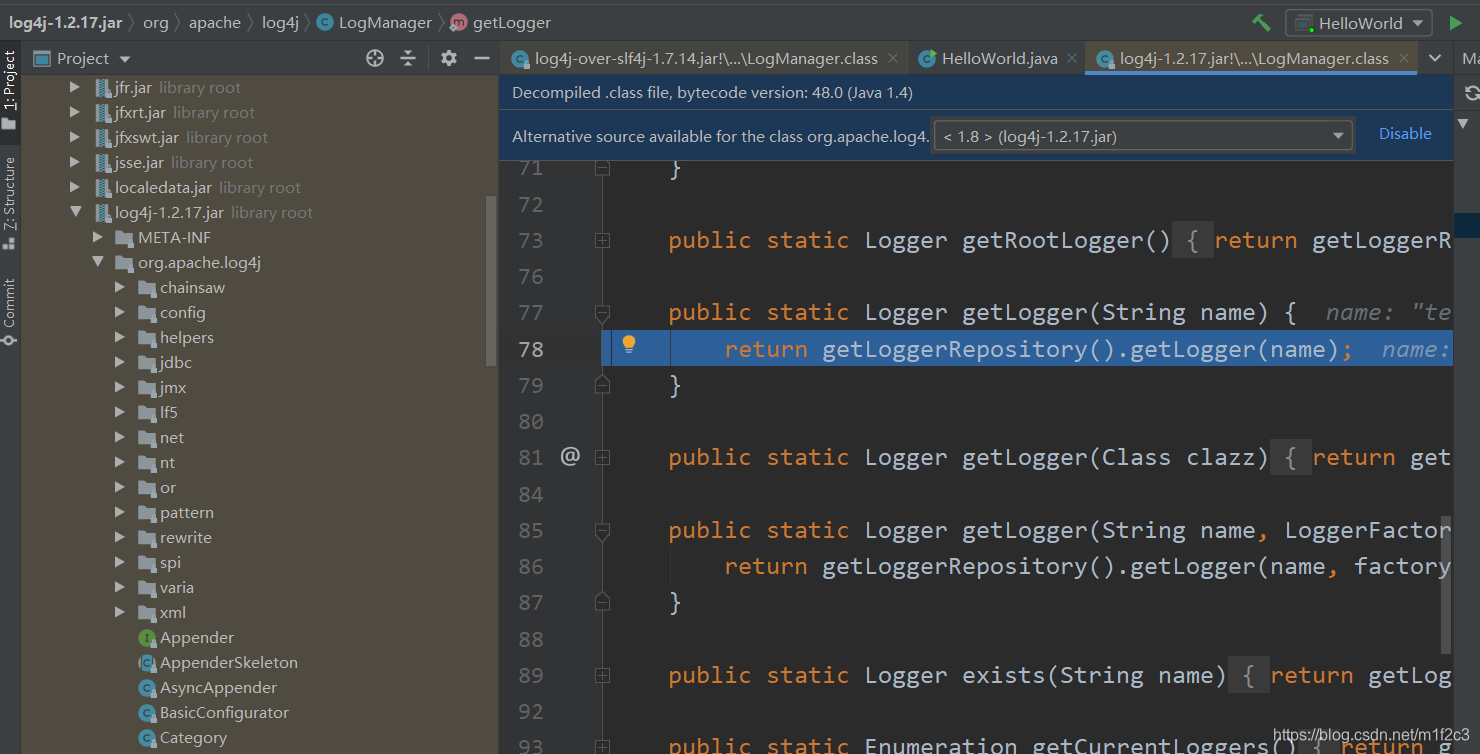Switch to HelloWorld.java tab

click(x=999, y=59)
